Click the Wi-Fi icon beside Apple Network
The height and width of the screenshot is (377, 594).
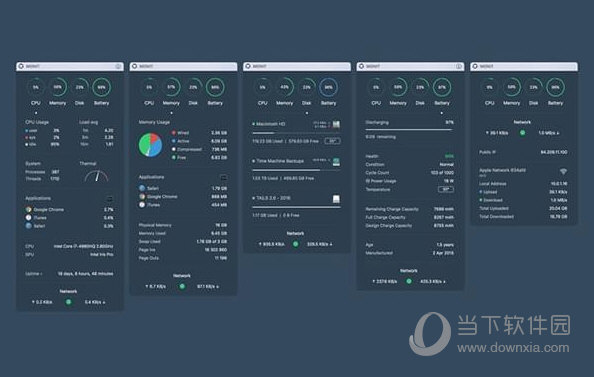point(563,172)
